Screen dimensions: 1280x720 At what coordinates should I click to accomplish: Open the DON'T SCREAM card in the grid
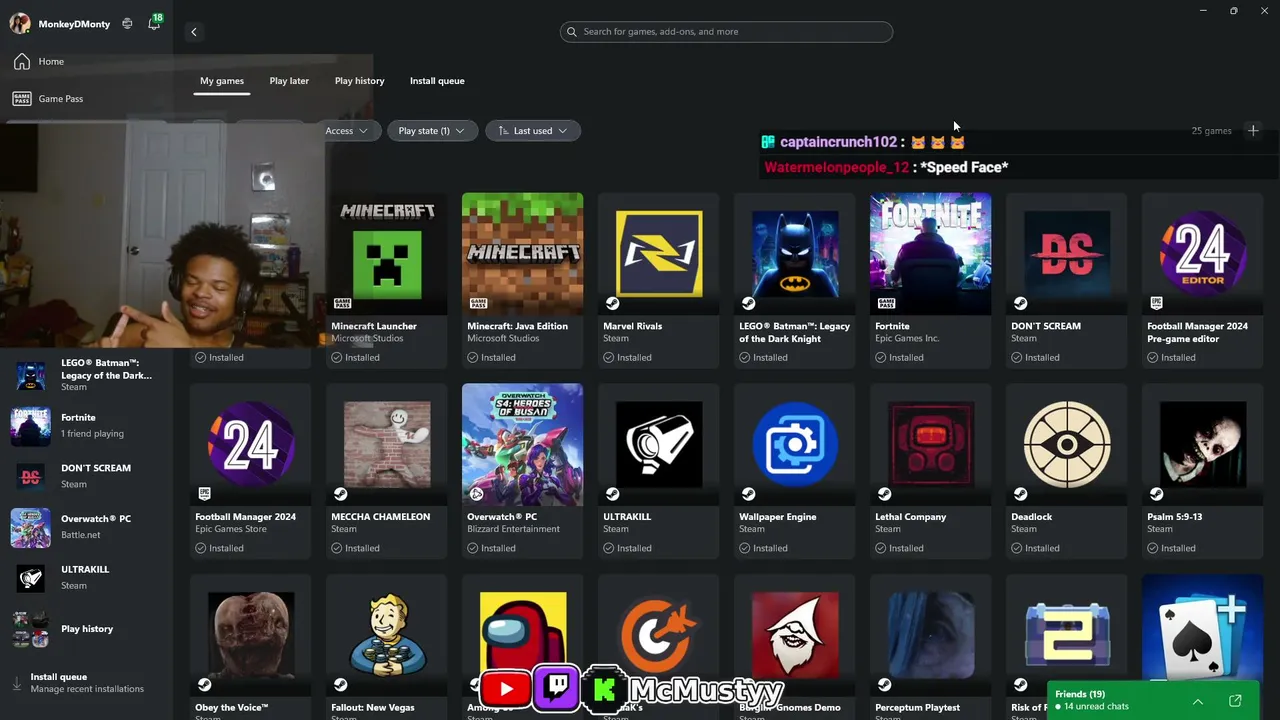(1067, 280)
